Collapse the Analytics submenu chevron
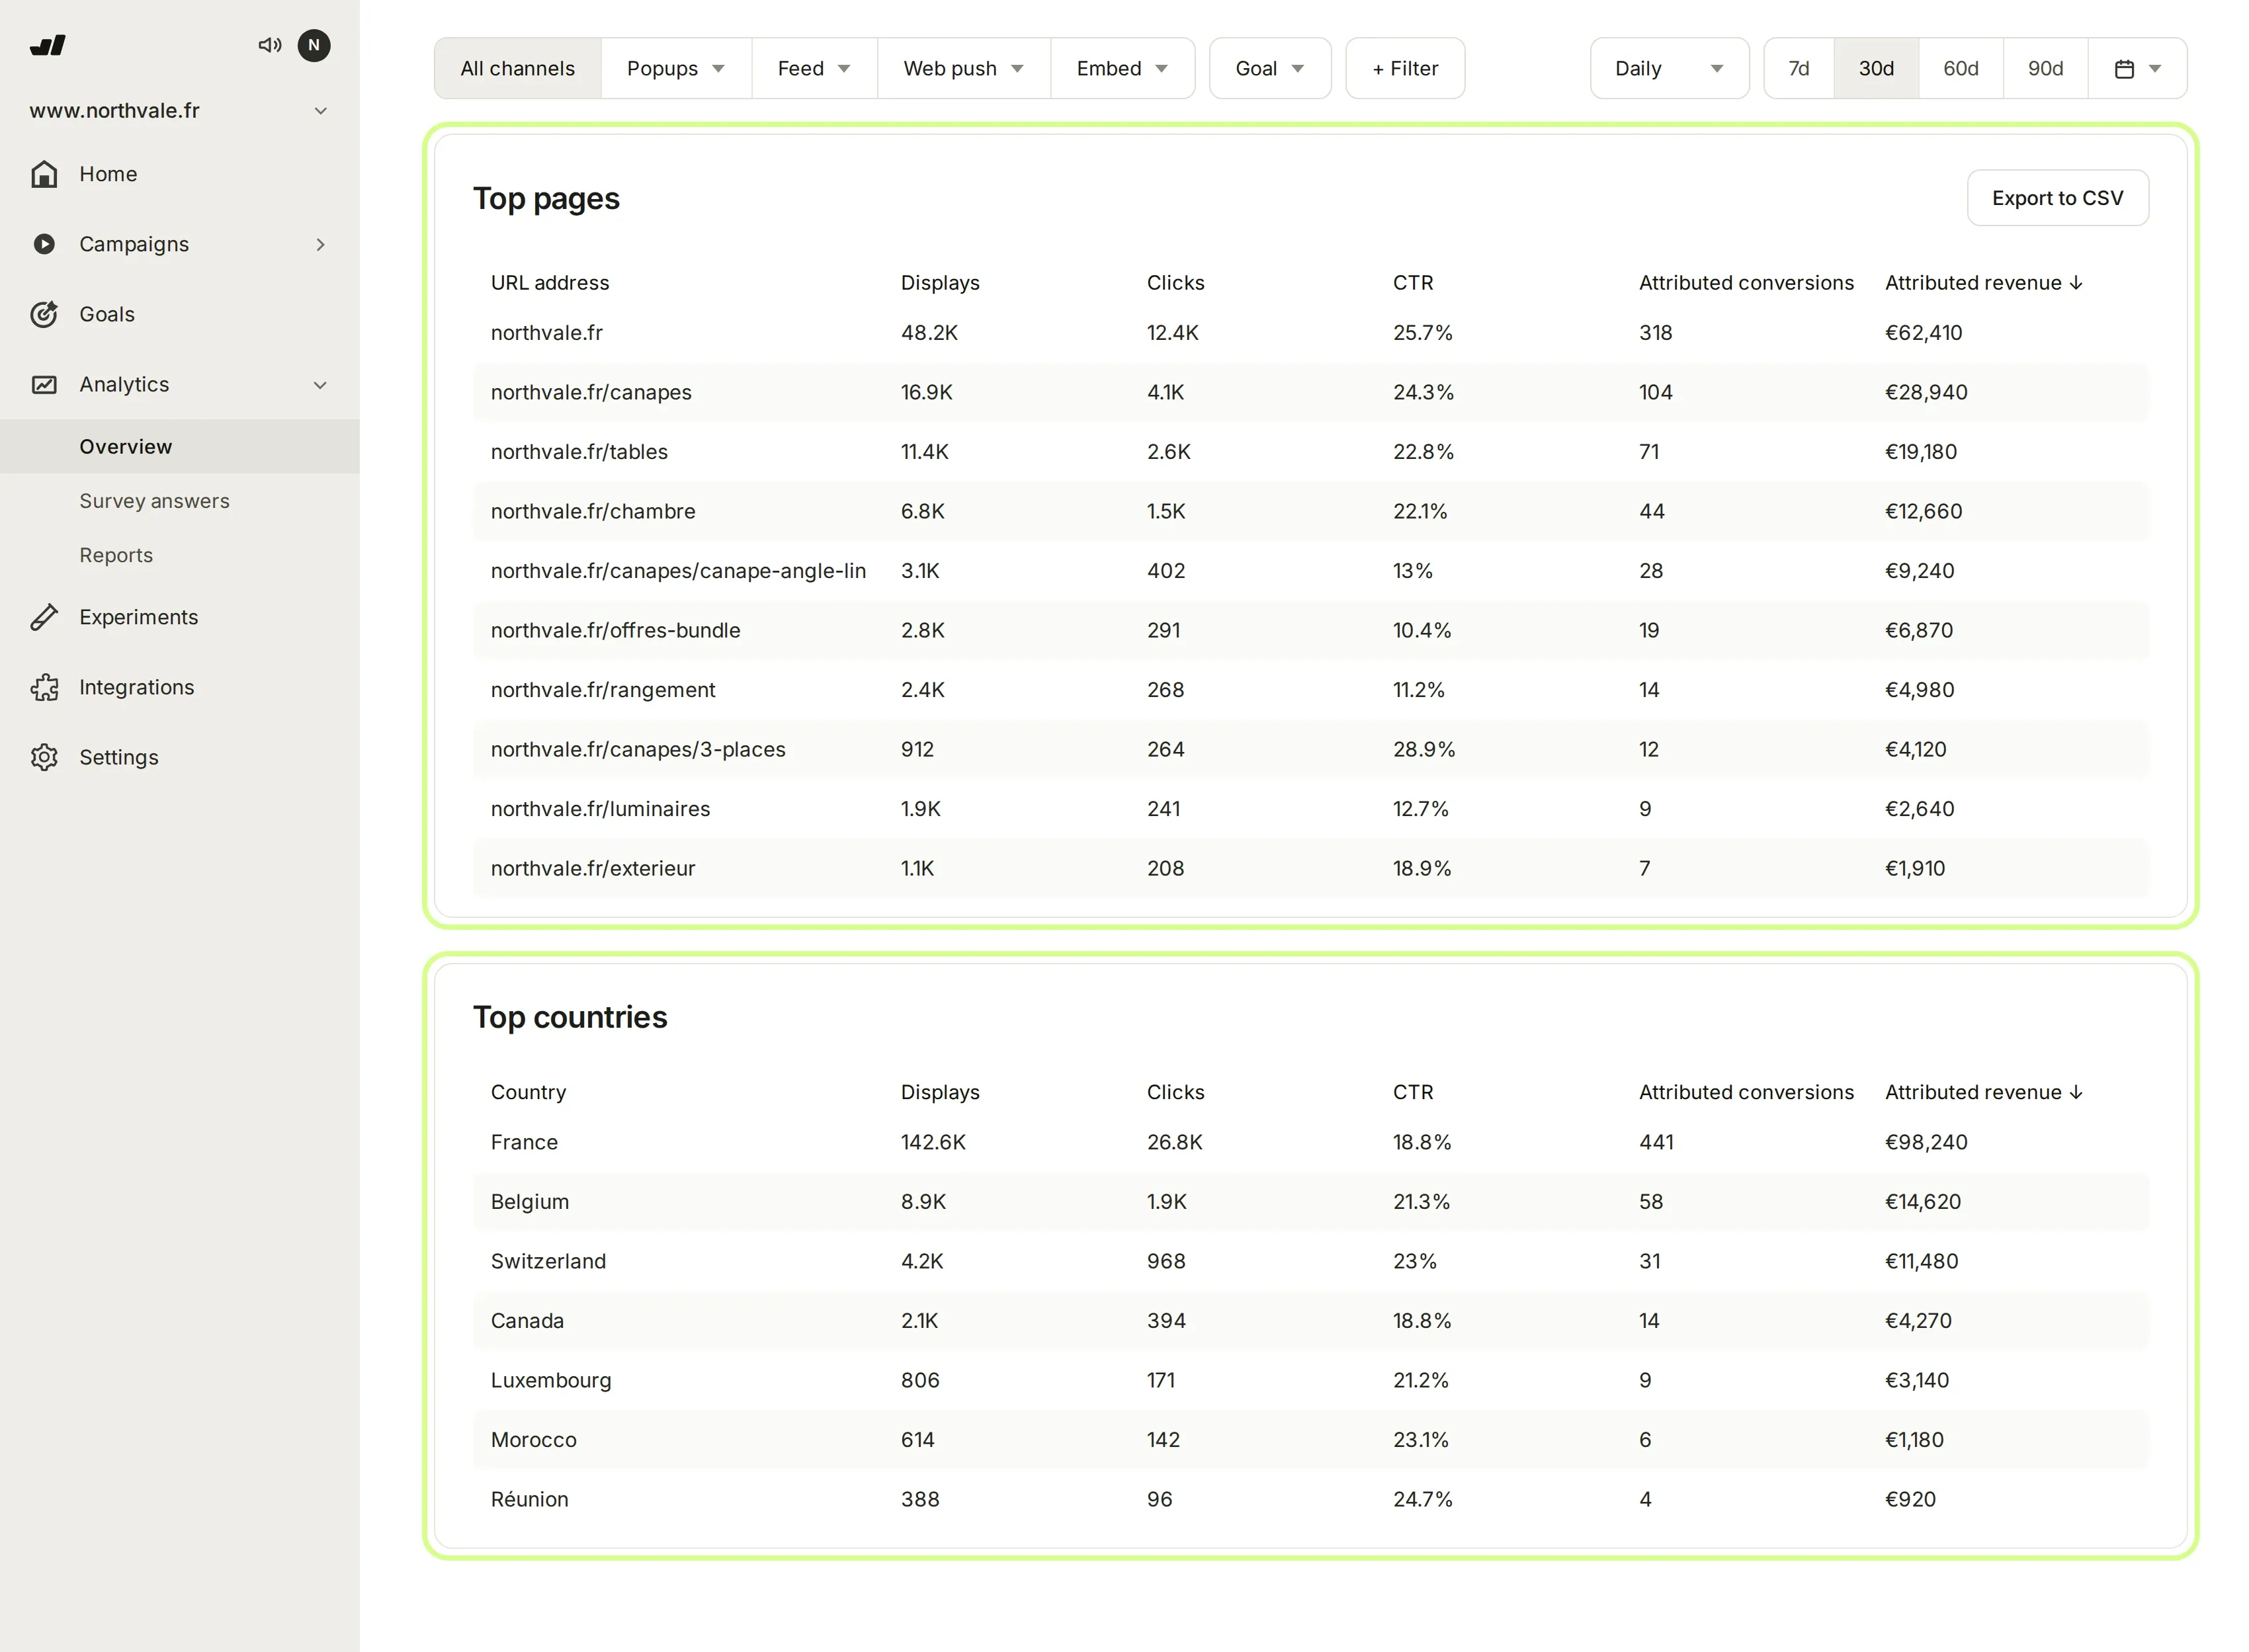 click(320, 384)
